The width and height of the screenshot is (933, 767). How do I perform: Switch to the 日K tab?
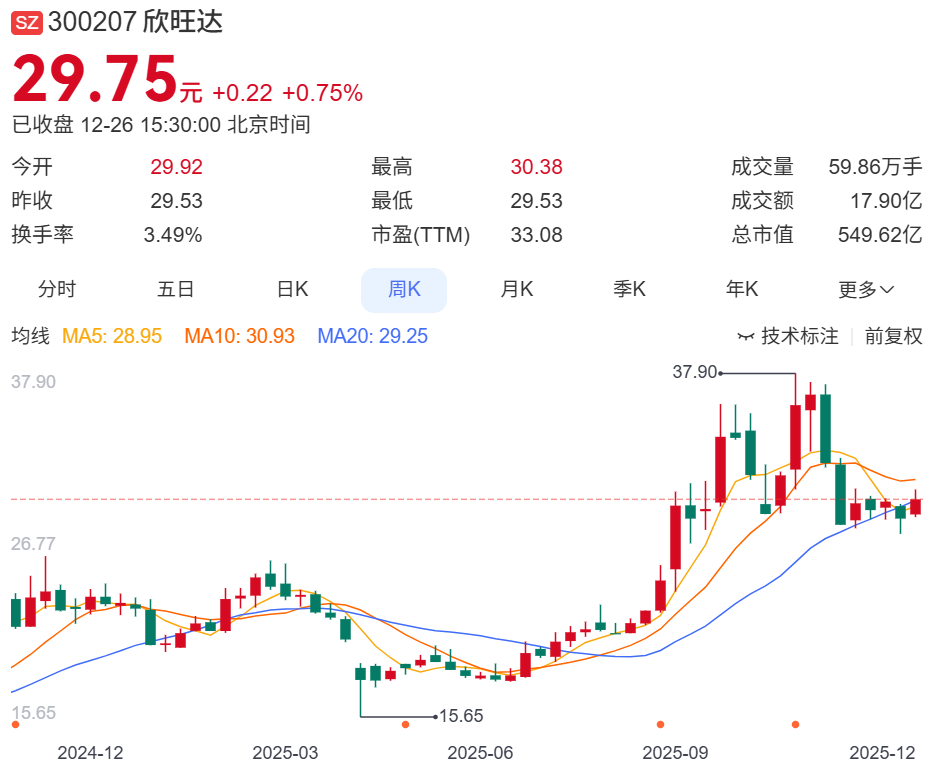point(292,290)
